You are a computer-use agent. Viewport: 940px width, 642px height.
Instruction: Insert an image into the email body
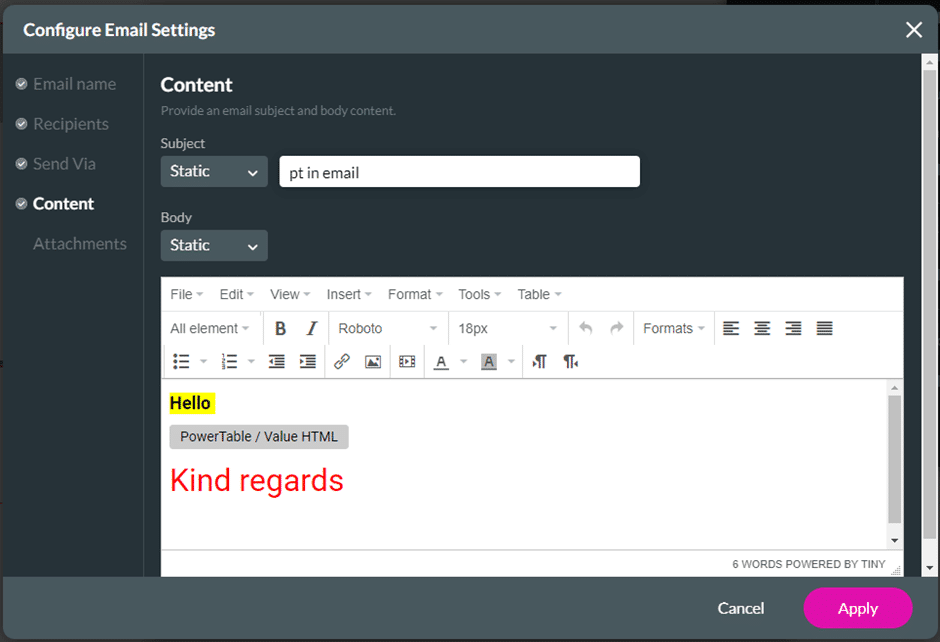[372, 361]
